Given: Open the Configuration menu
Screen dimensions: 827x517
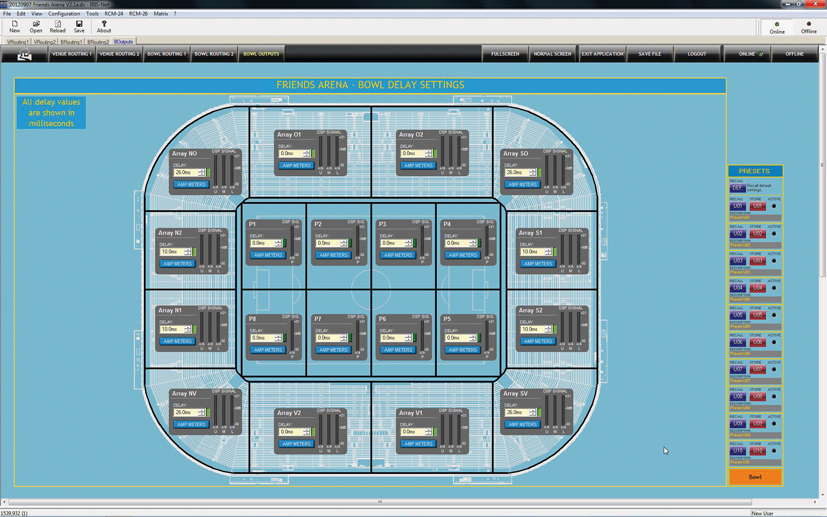Looking at the screenshot, I should click(x=64, y=14).
